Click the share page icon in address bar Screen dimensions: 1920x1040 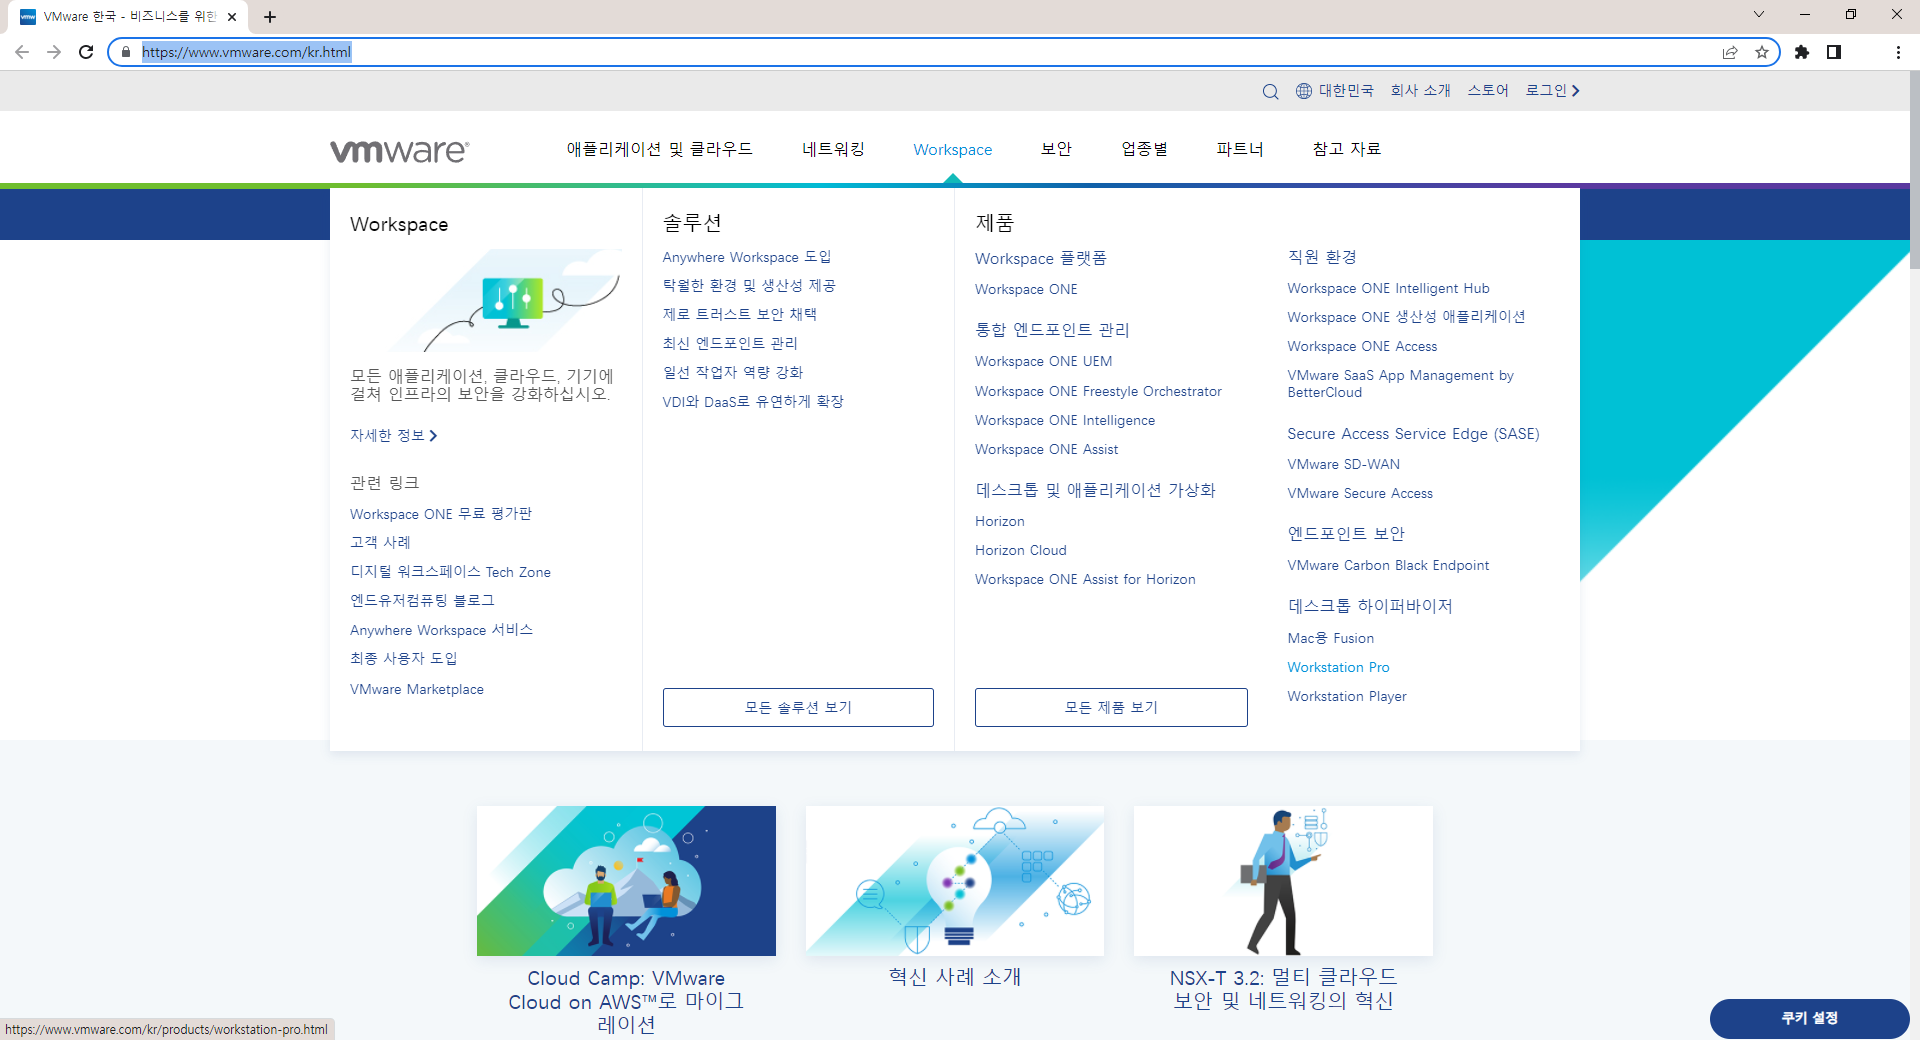click(1730, 52)
